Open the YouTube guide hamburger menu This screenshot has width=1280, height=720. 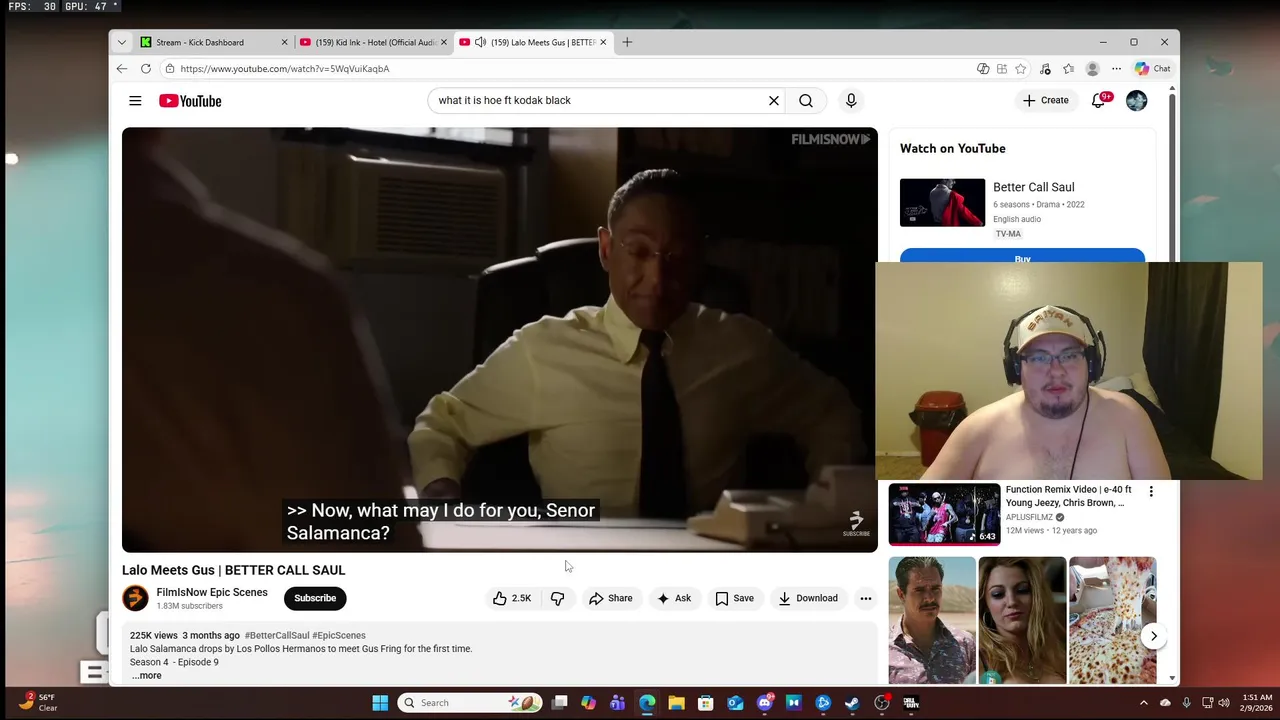coord(135,100)
